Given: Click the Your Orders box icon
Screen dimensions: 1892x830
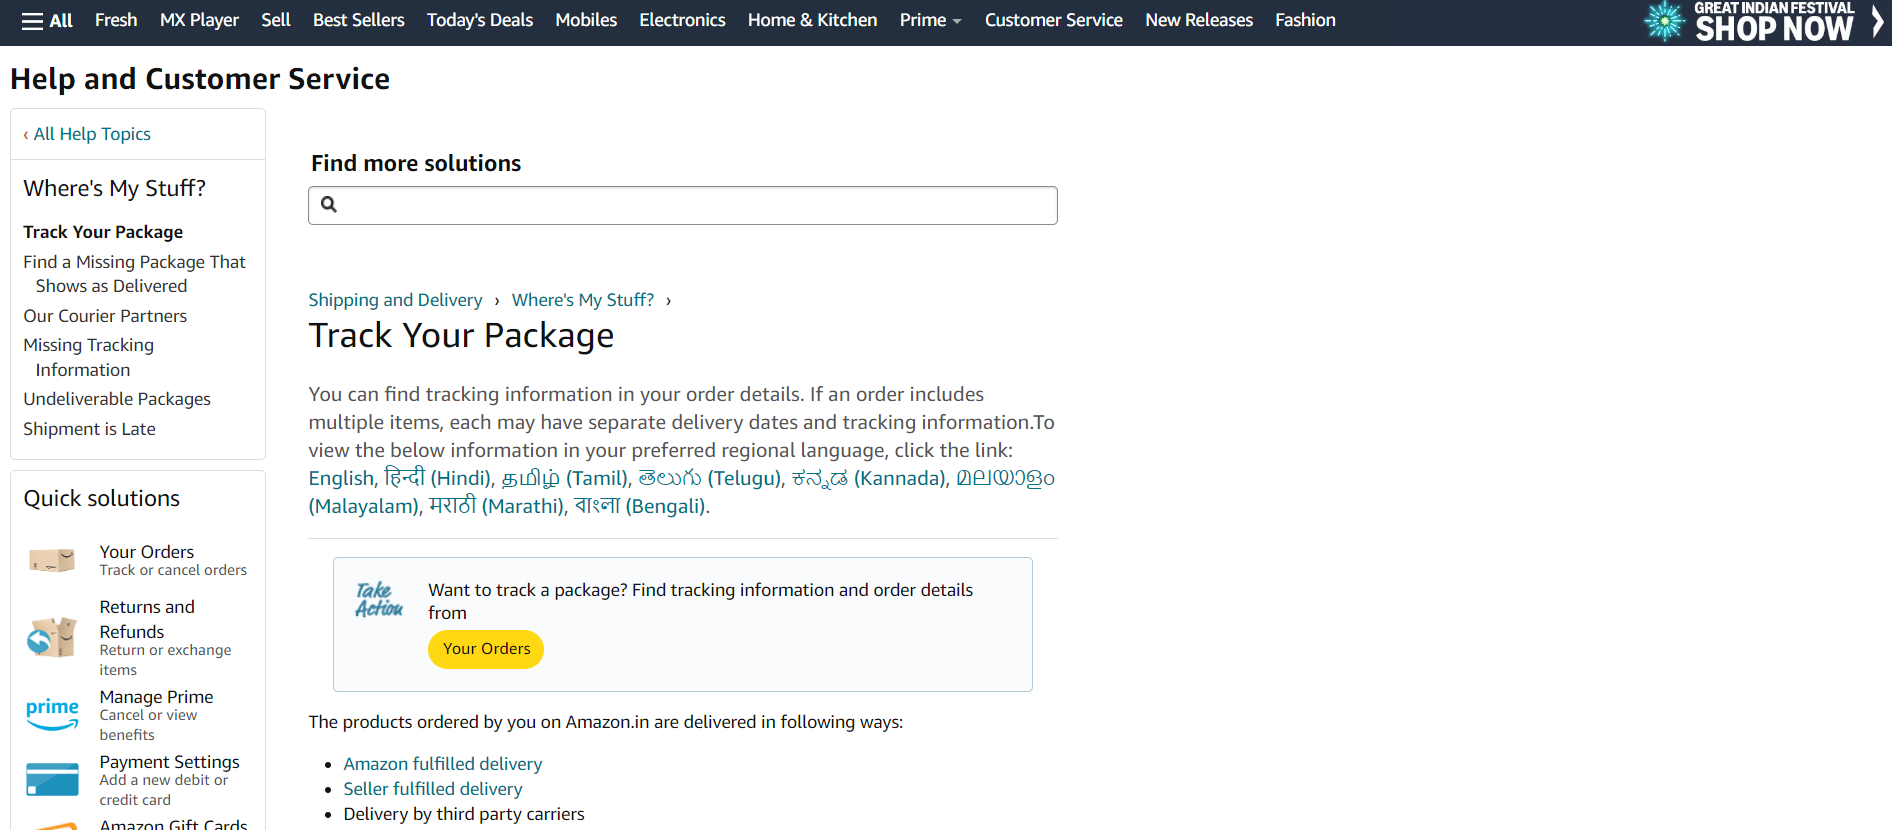Looking at the screenshot, I should pos(52,560).
